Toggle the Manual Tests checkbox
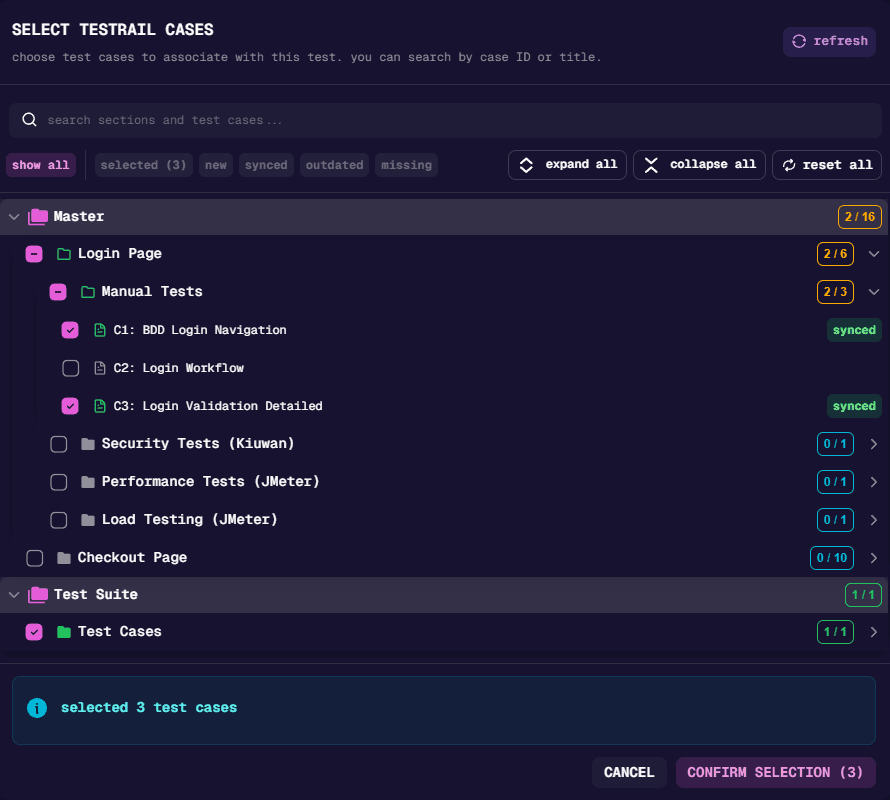This screenshot has height=800, width=890. (x=58, y=292)
